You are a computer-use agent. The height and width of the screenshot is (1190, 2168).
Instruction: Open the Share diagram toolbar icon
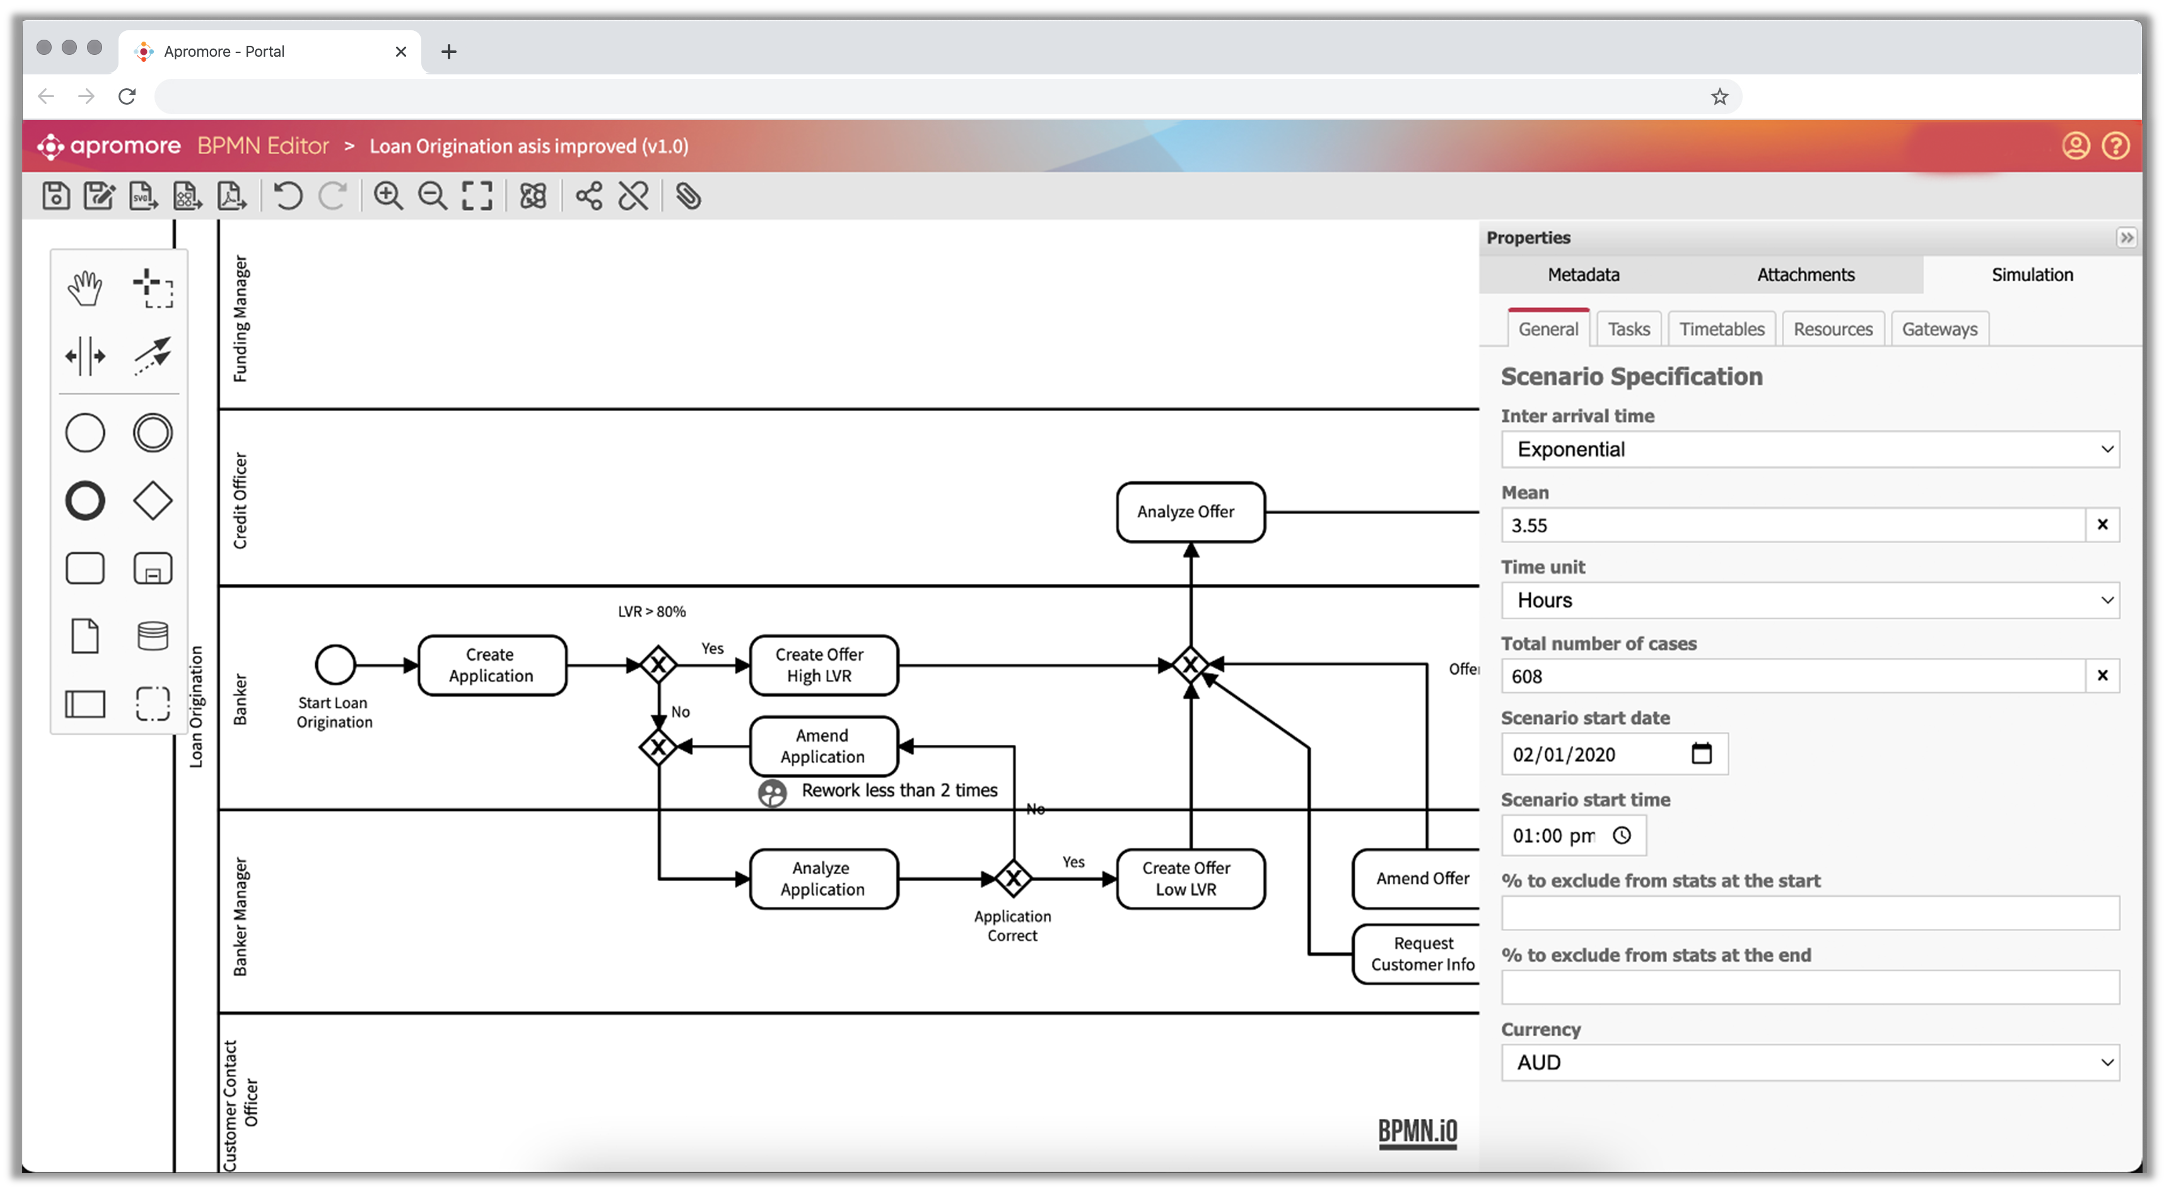[589, 196]
